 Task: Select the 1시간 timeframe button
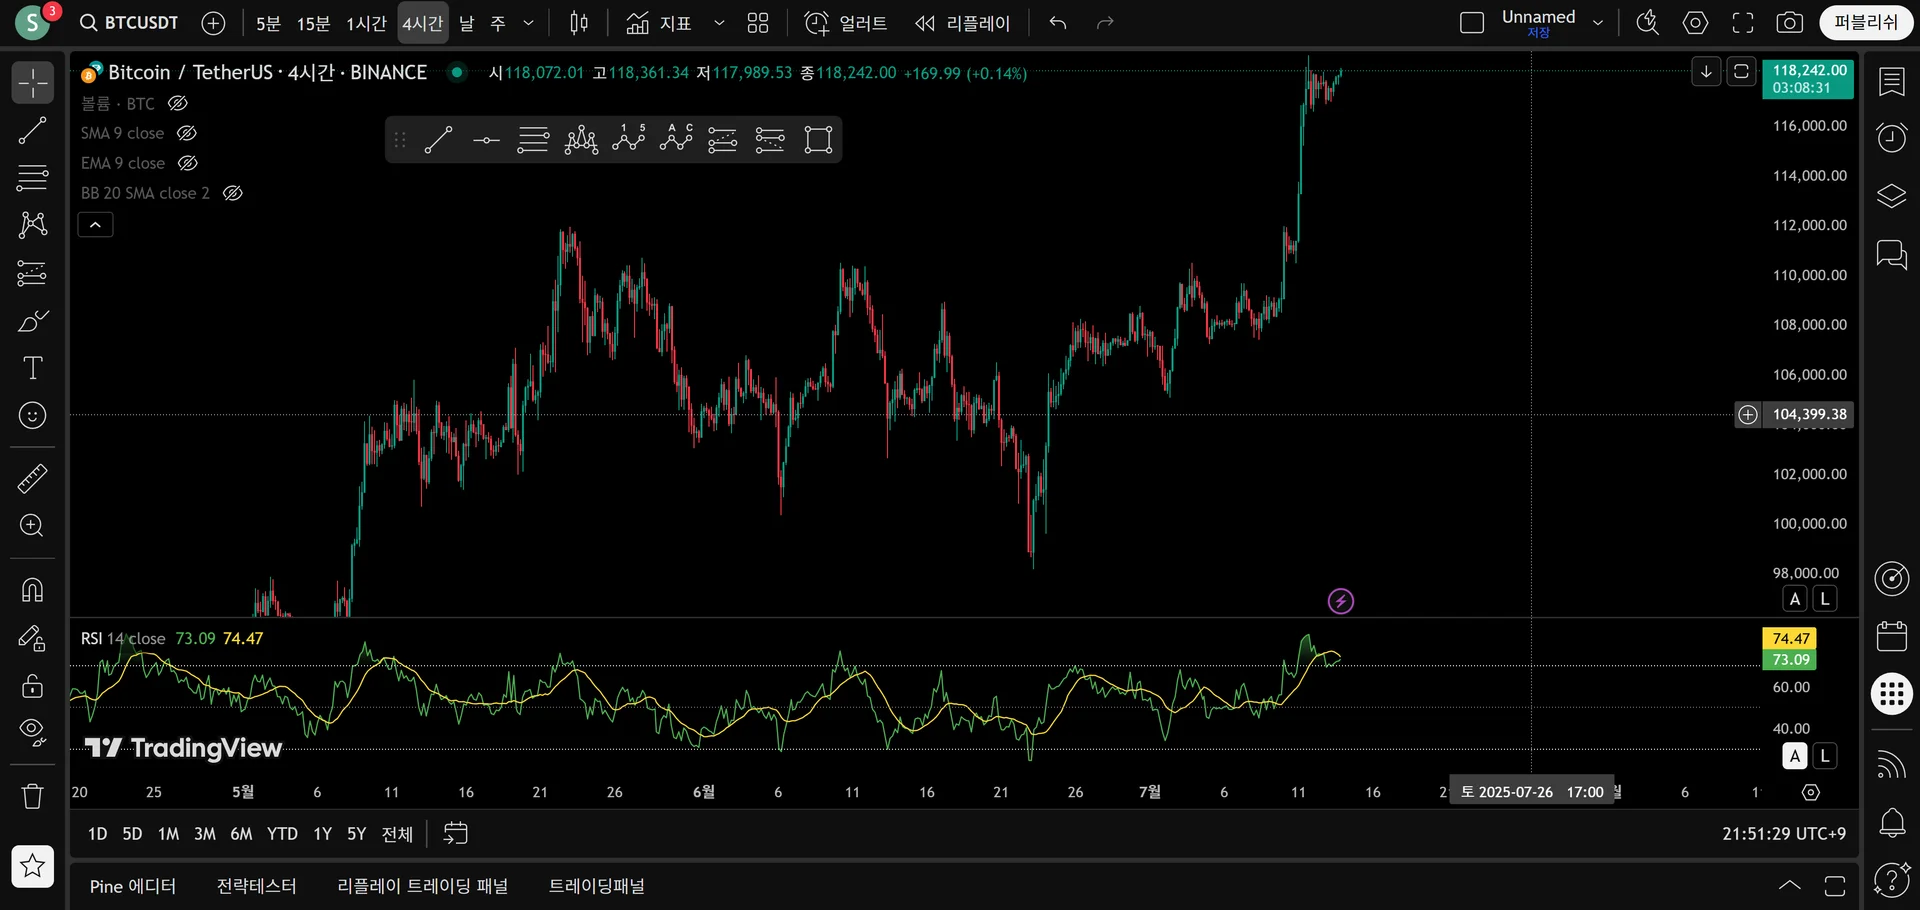pyautogui.click(x=366, y=23)
